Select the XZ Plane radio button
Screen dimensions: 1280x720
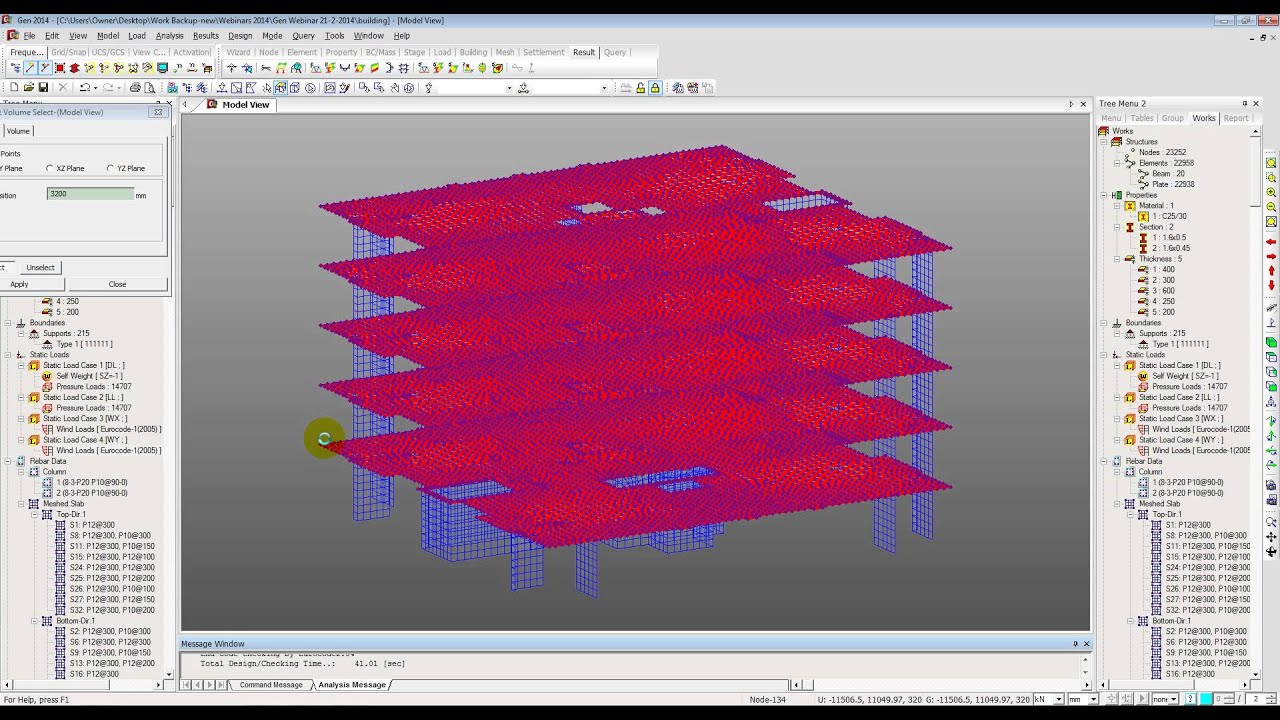[50, 168]
